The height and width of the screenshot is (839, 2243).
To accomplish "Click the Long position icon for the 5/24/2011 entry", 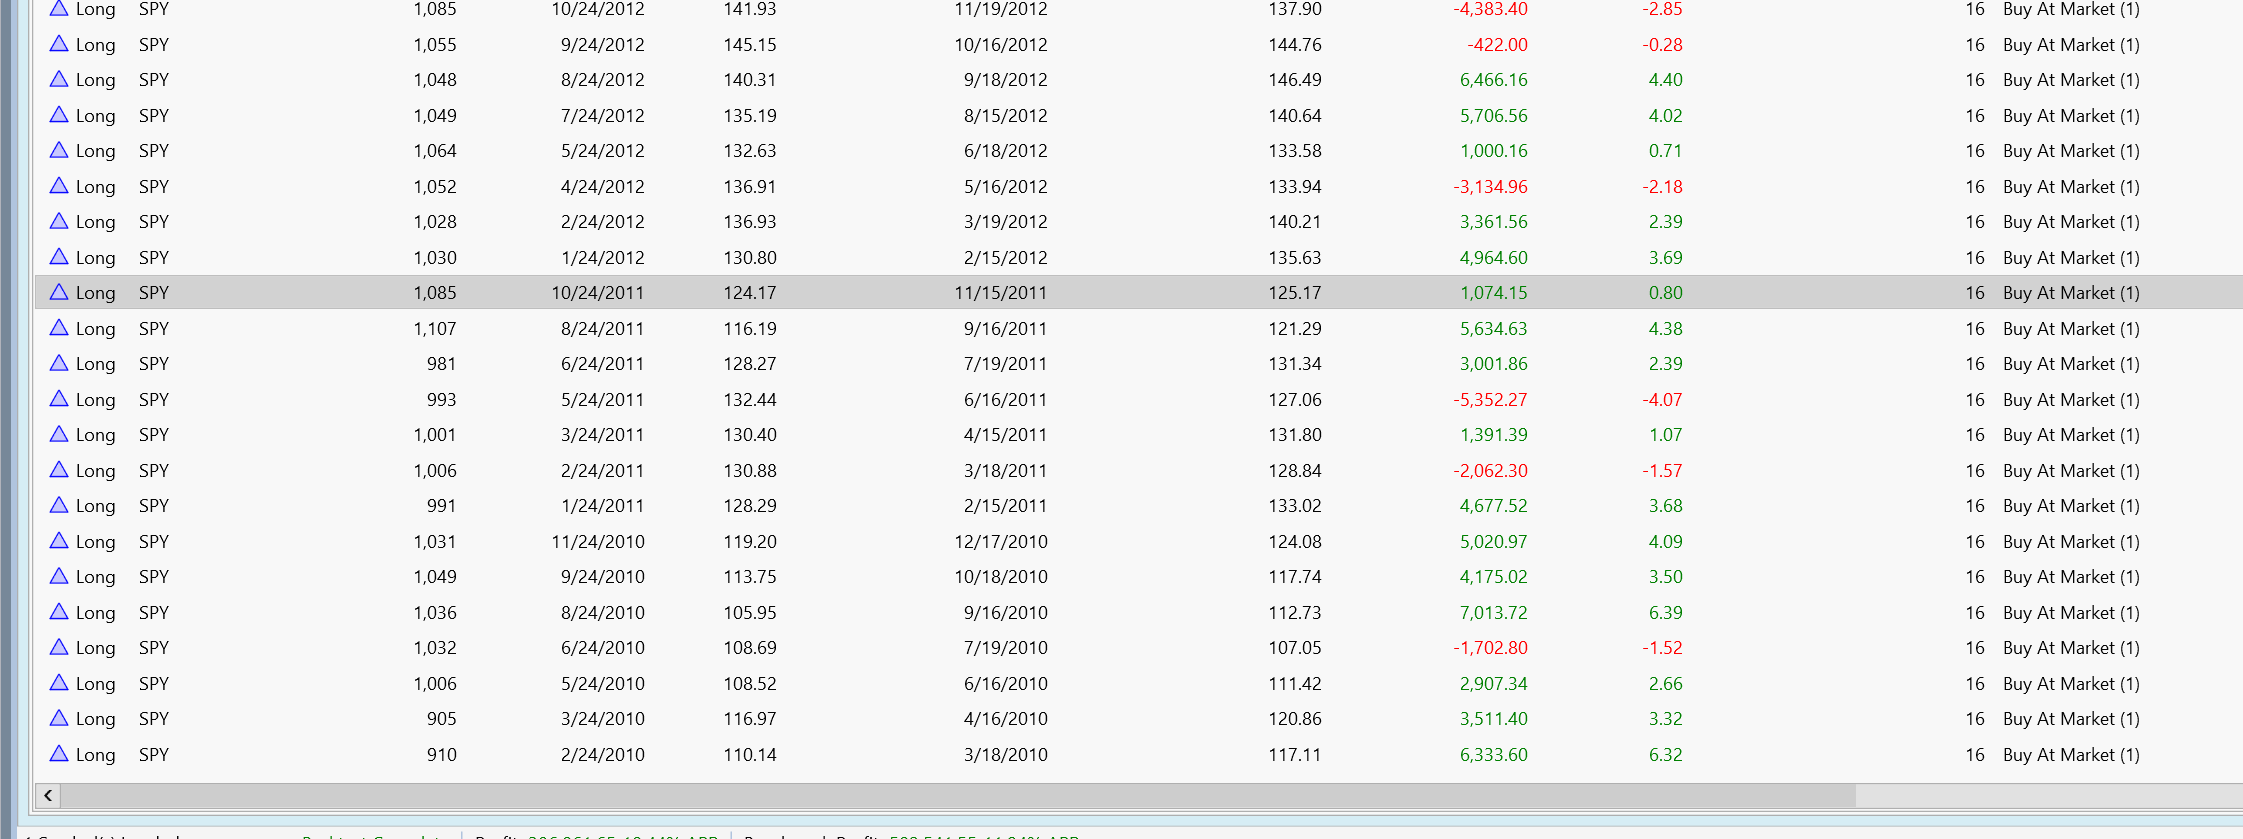I will (59, 399).
